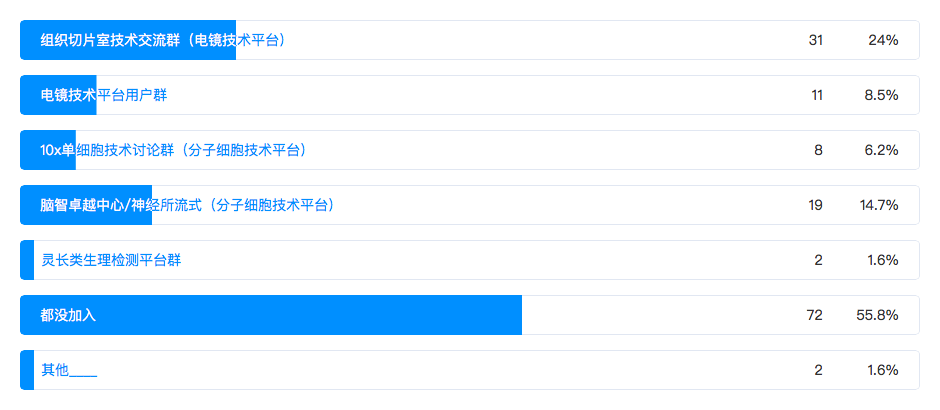Screen dimensions: 940x410
Task: Click the count 2 for 灵长类生理检测平台群
Action: pyautogui.click(x=818, y=260)
